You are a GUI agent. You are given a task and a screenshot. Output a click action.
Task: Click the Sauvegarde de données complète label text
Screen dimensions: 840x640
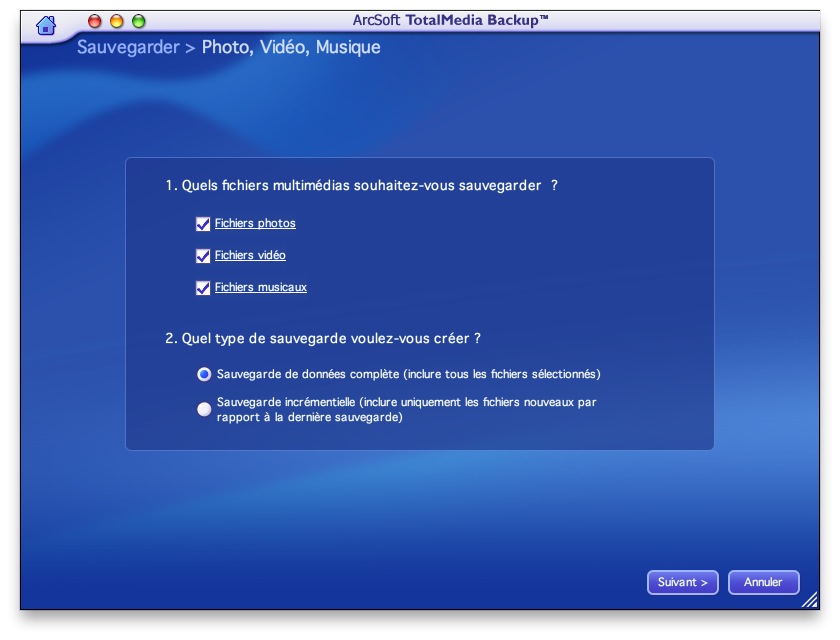pos(408,374)
